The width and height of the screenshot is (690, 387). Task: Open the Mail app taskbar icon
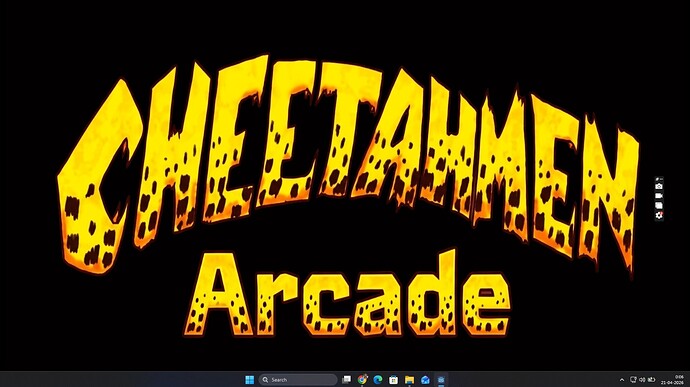pos(425,380)
